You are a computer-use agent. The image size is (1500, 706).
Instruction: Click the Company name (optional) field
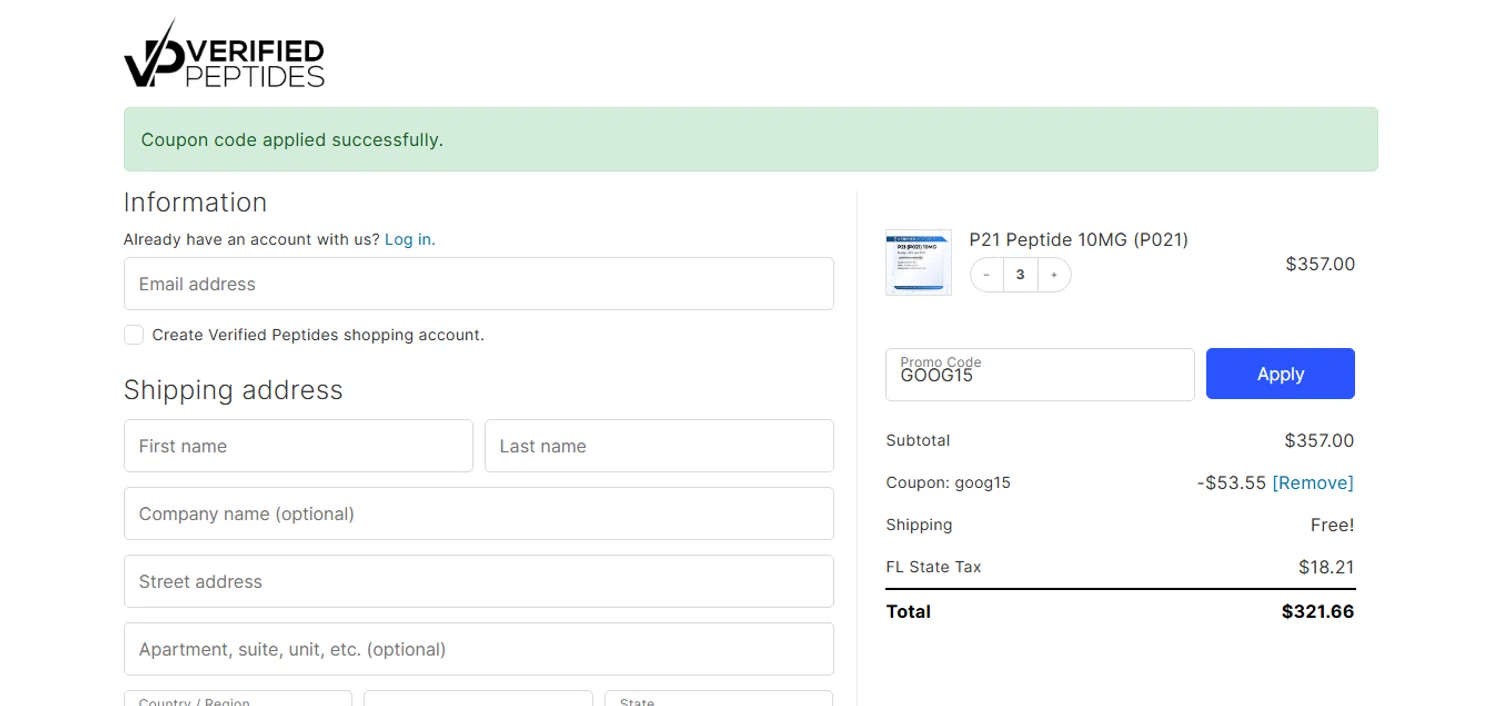479,514
